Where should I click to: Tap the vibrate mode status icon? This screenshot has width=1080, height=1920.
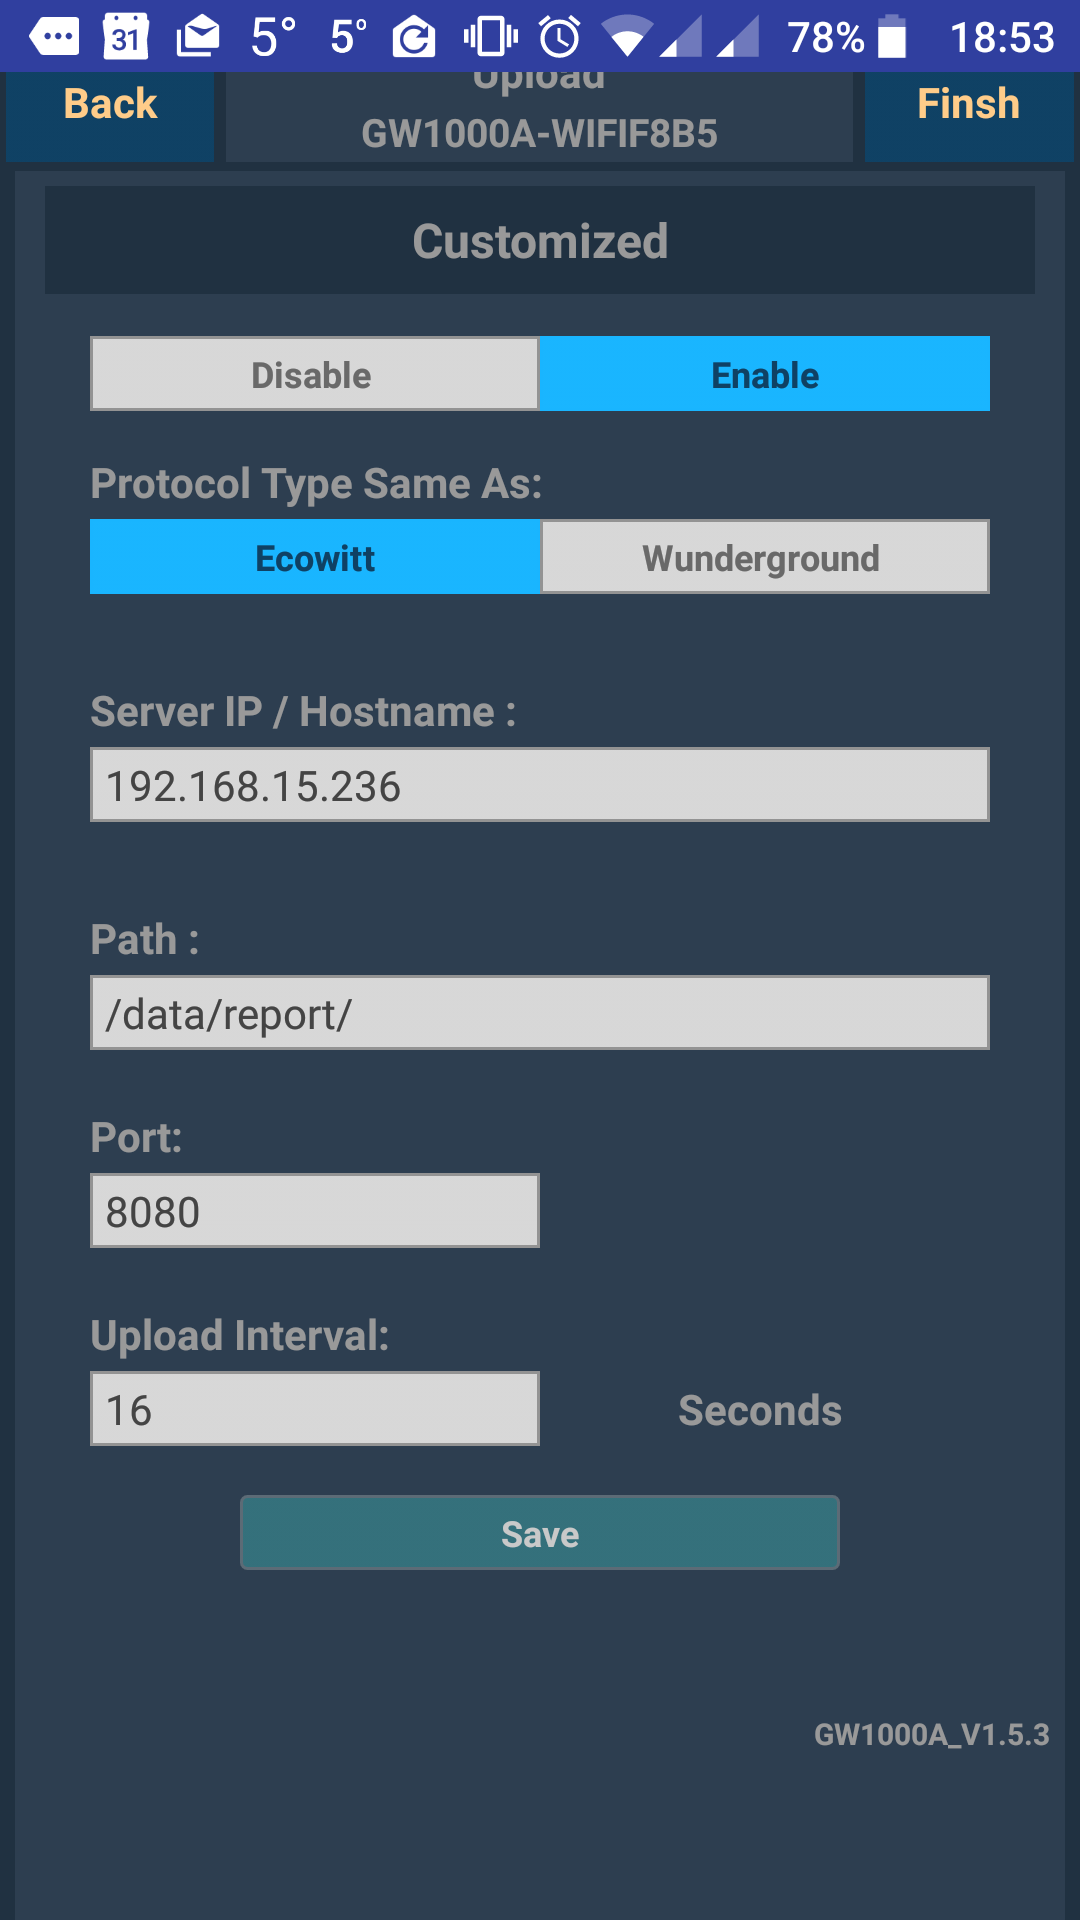click(x=490, y=38)
